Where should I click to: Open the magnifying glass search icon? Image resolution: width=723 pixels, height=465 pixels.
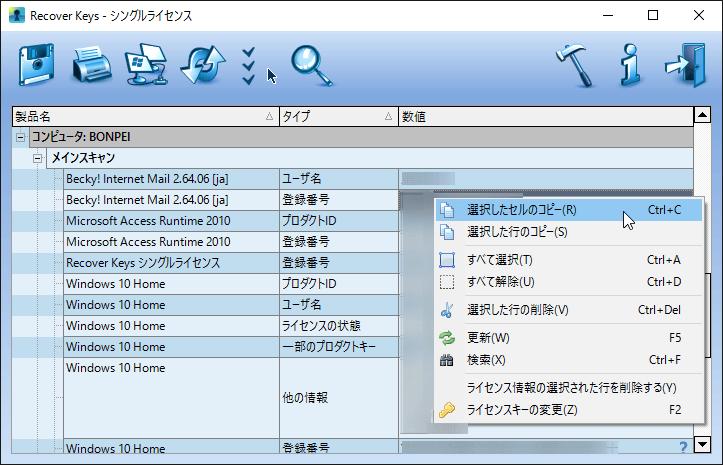pyautogui.click(x=312, y=66)
